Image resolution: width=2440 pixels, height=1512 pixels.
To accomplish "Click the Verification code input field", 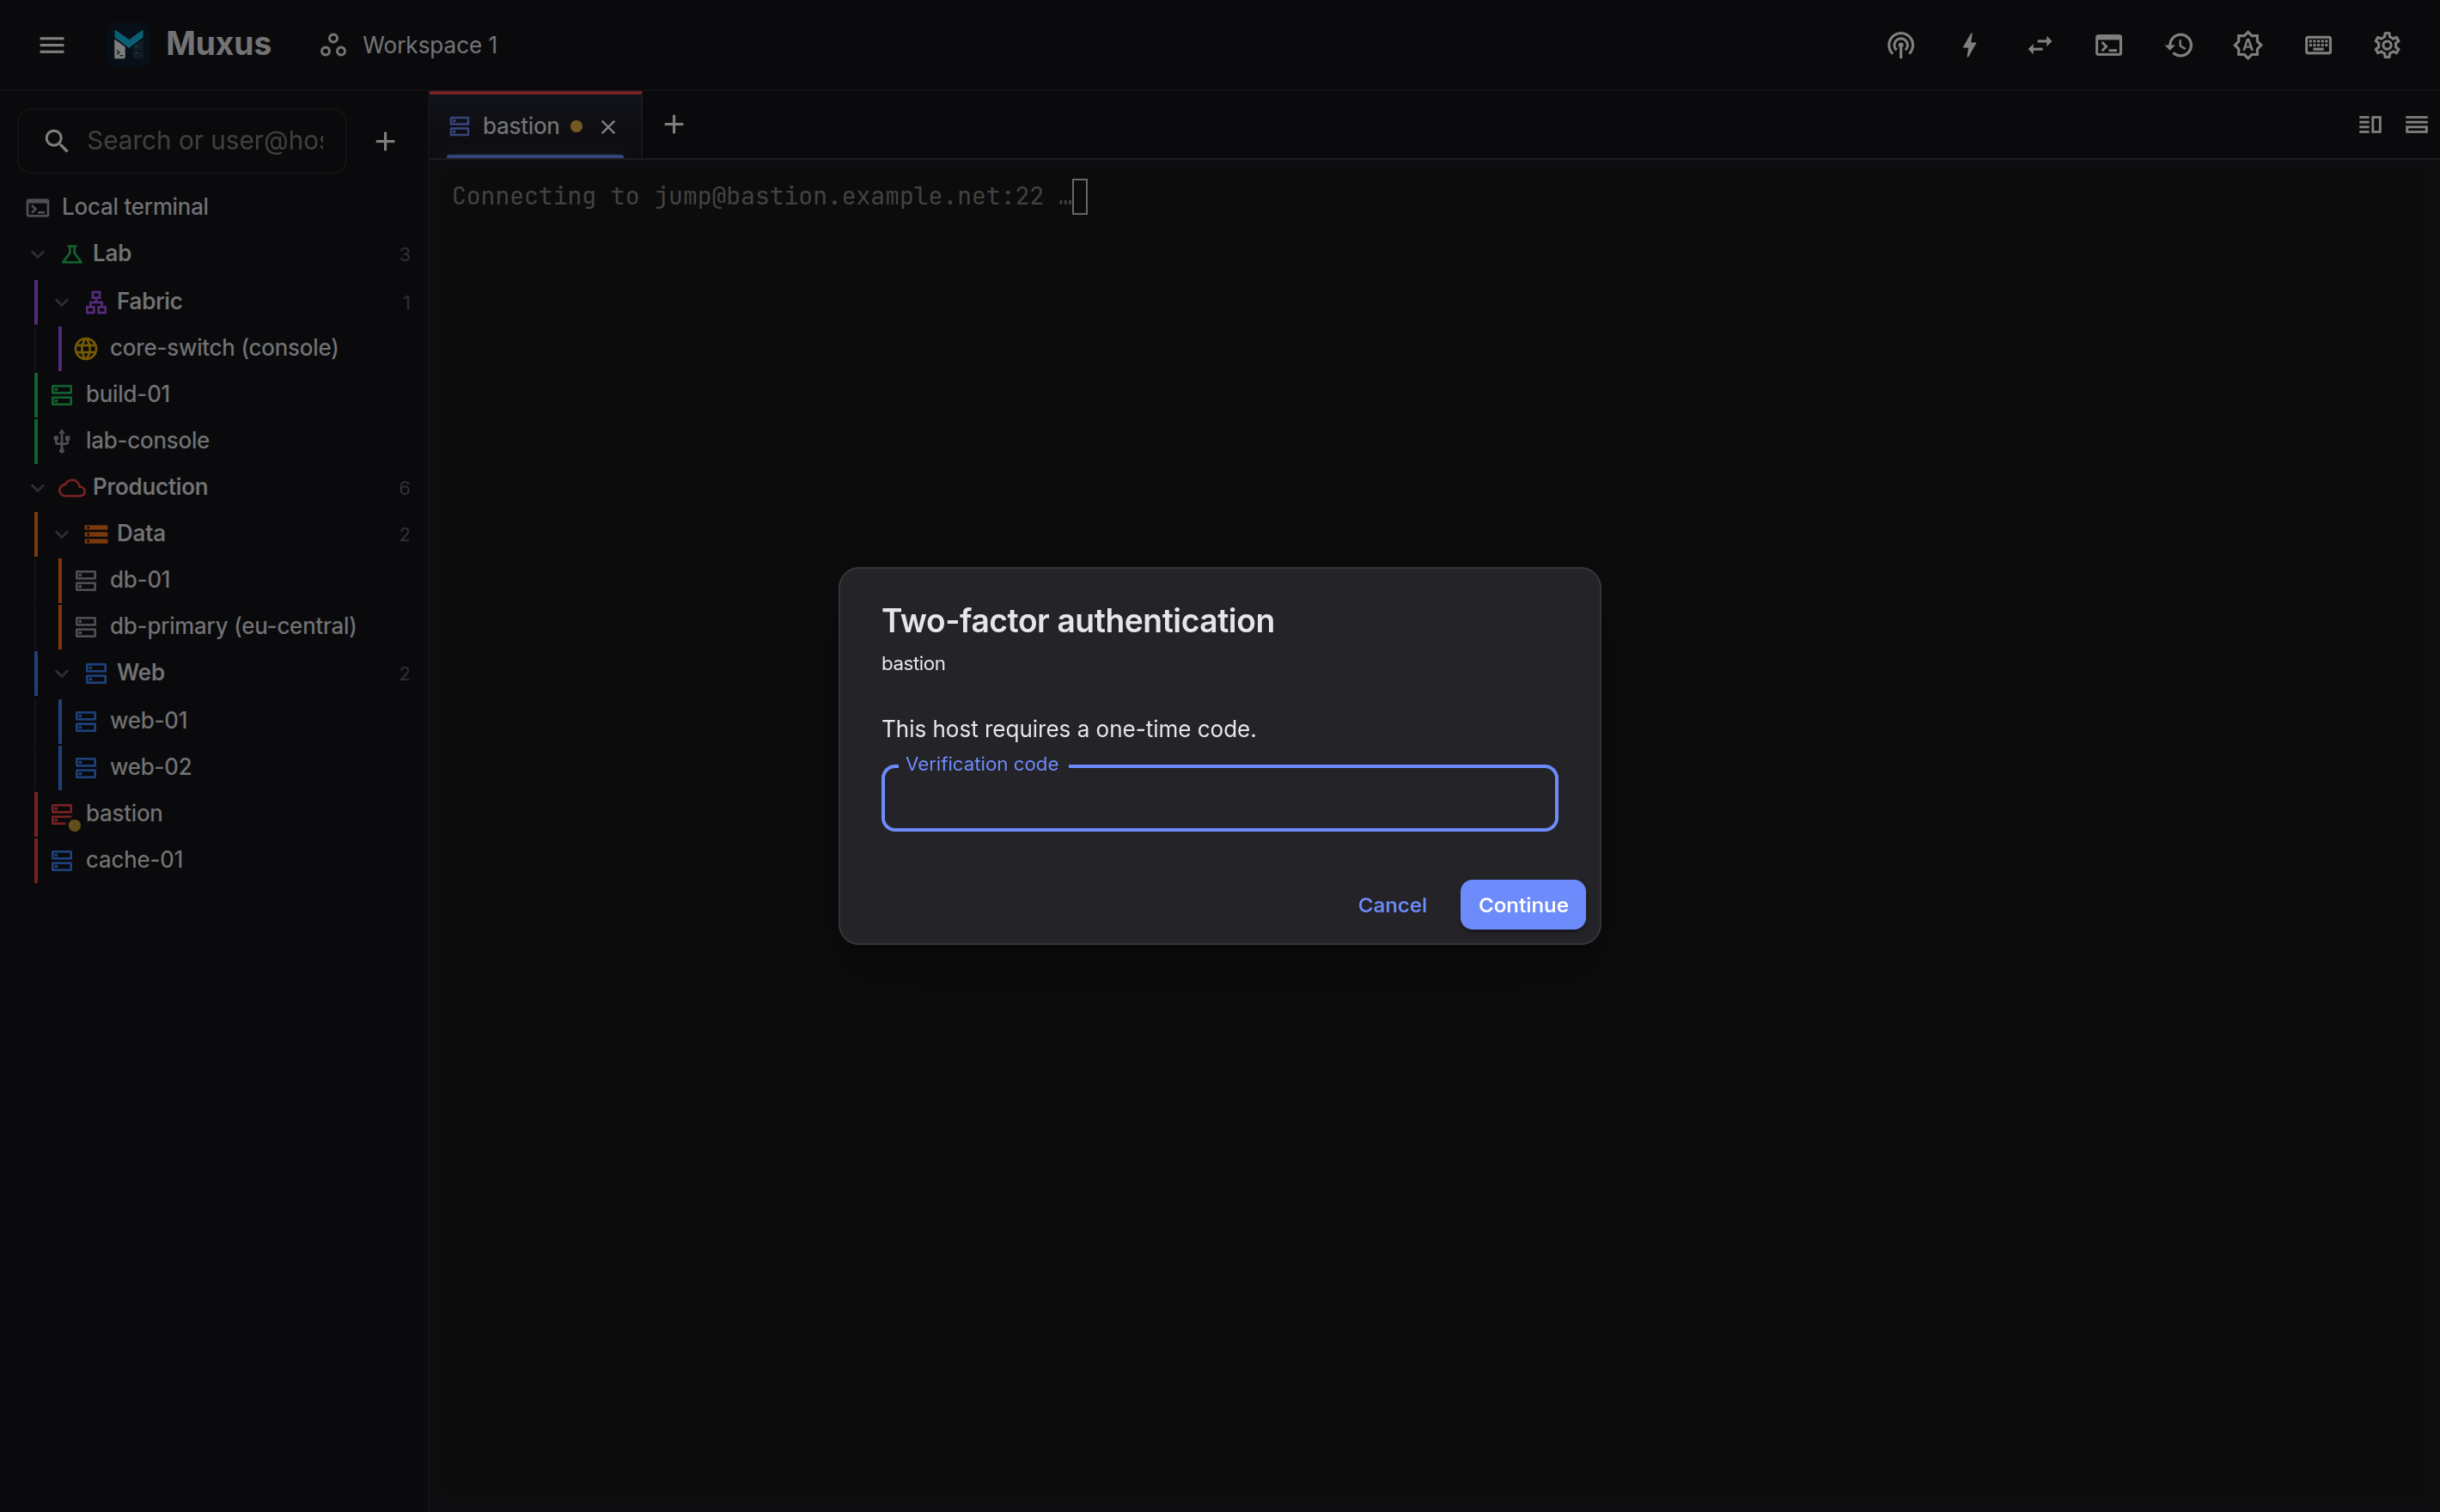I will [1219, 798].
